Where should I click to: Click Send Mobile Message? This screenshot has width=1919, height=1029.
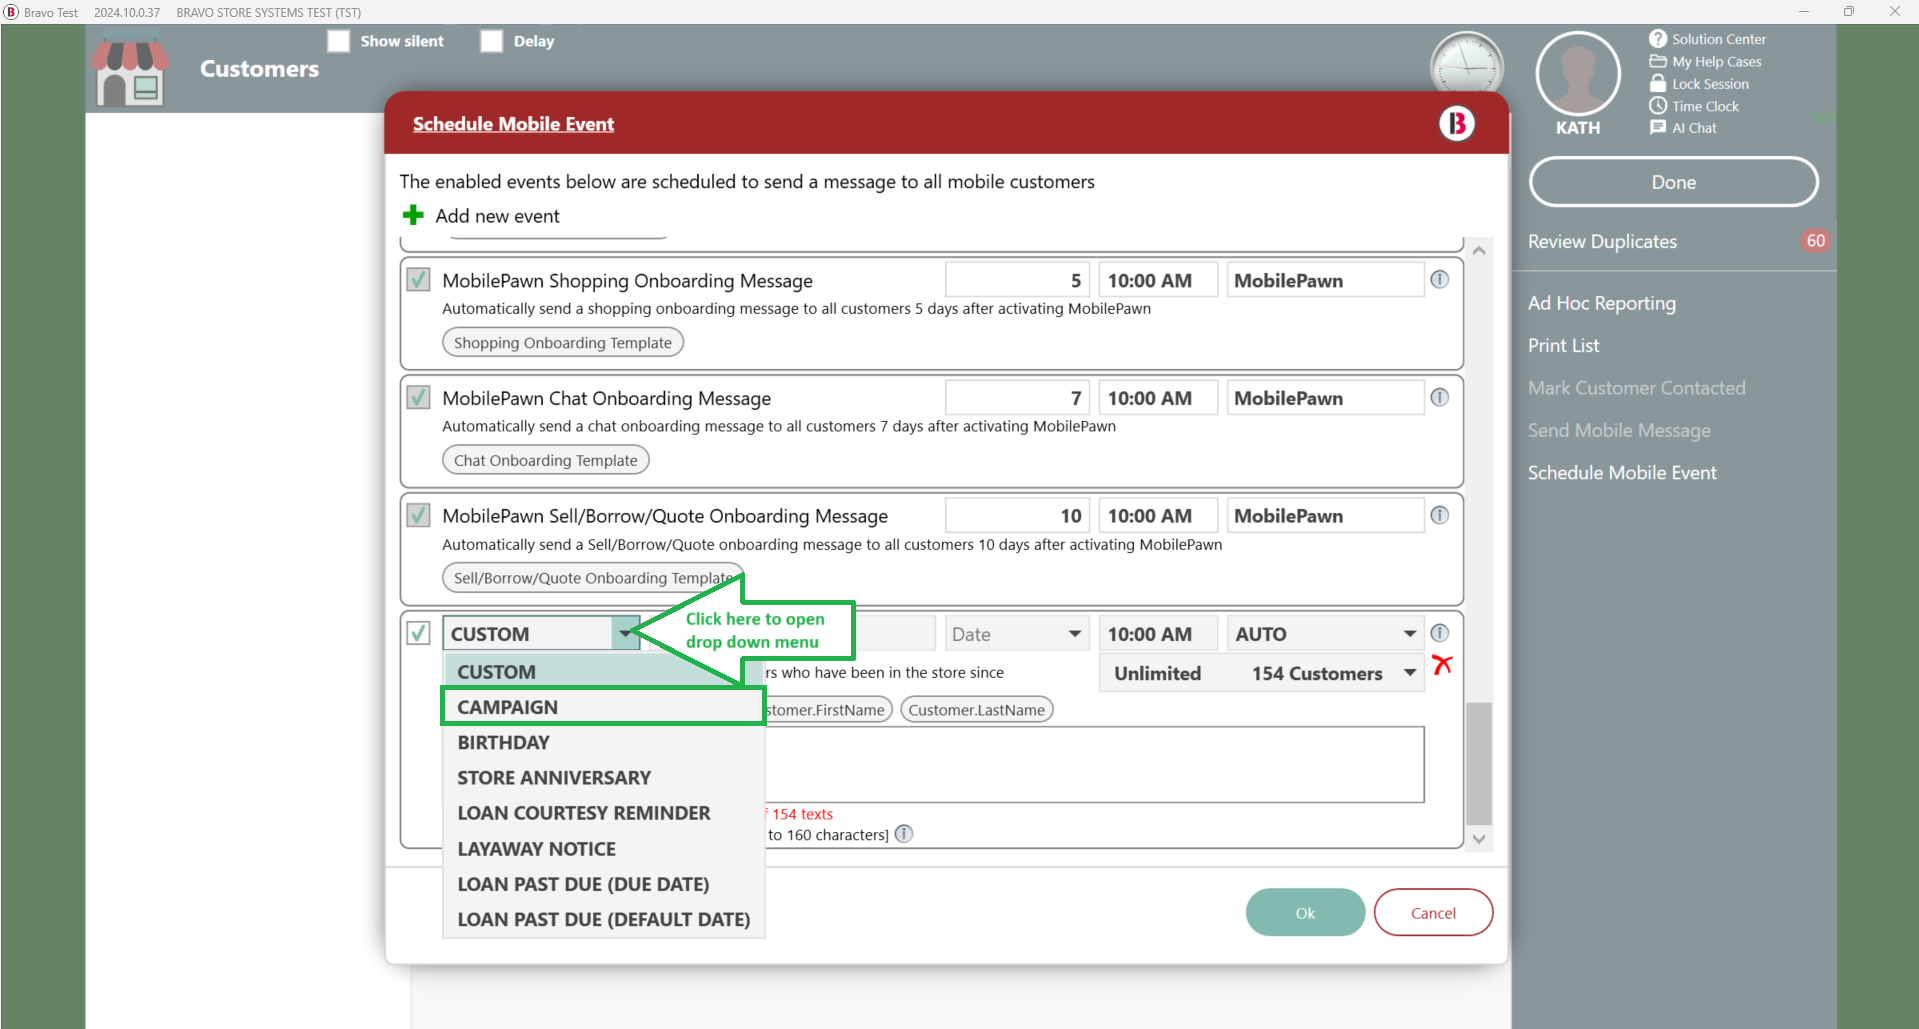pos(1619,430)
